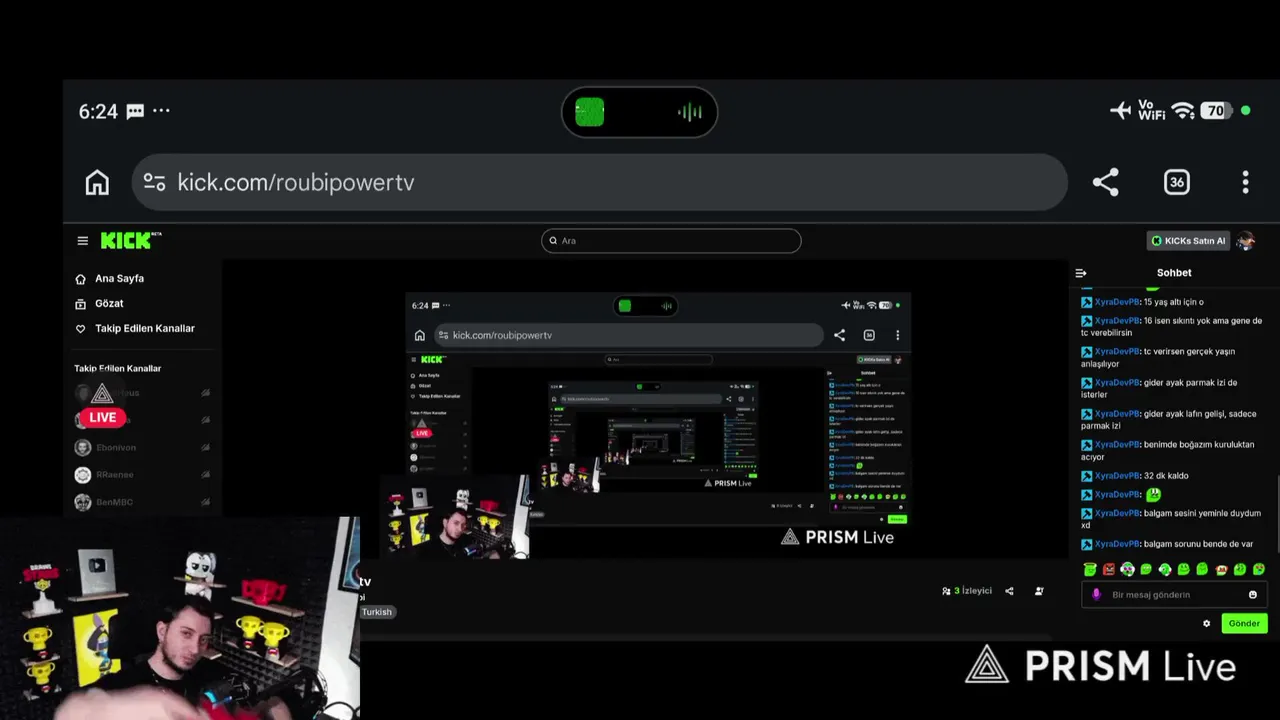Pick the fourth emote in the chat row
1280x720 pixels.
[1146, 569]
